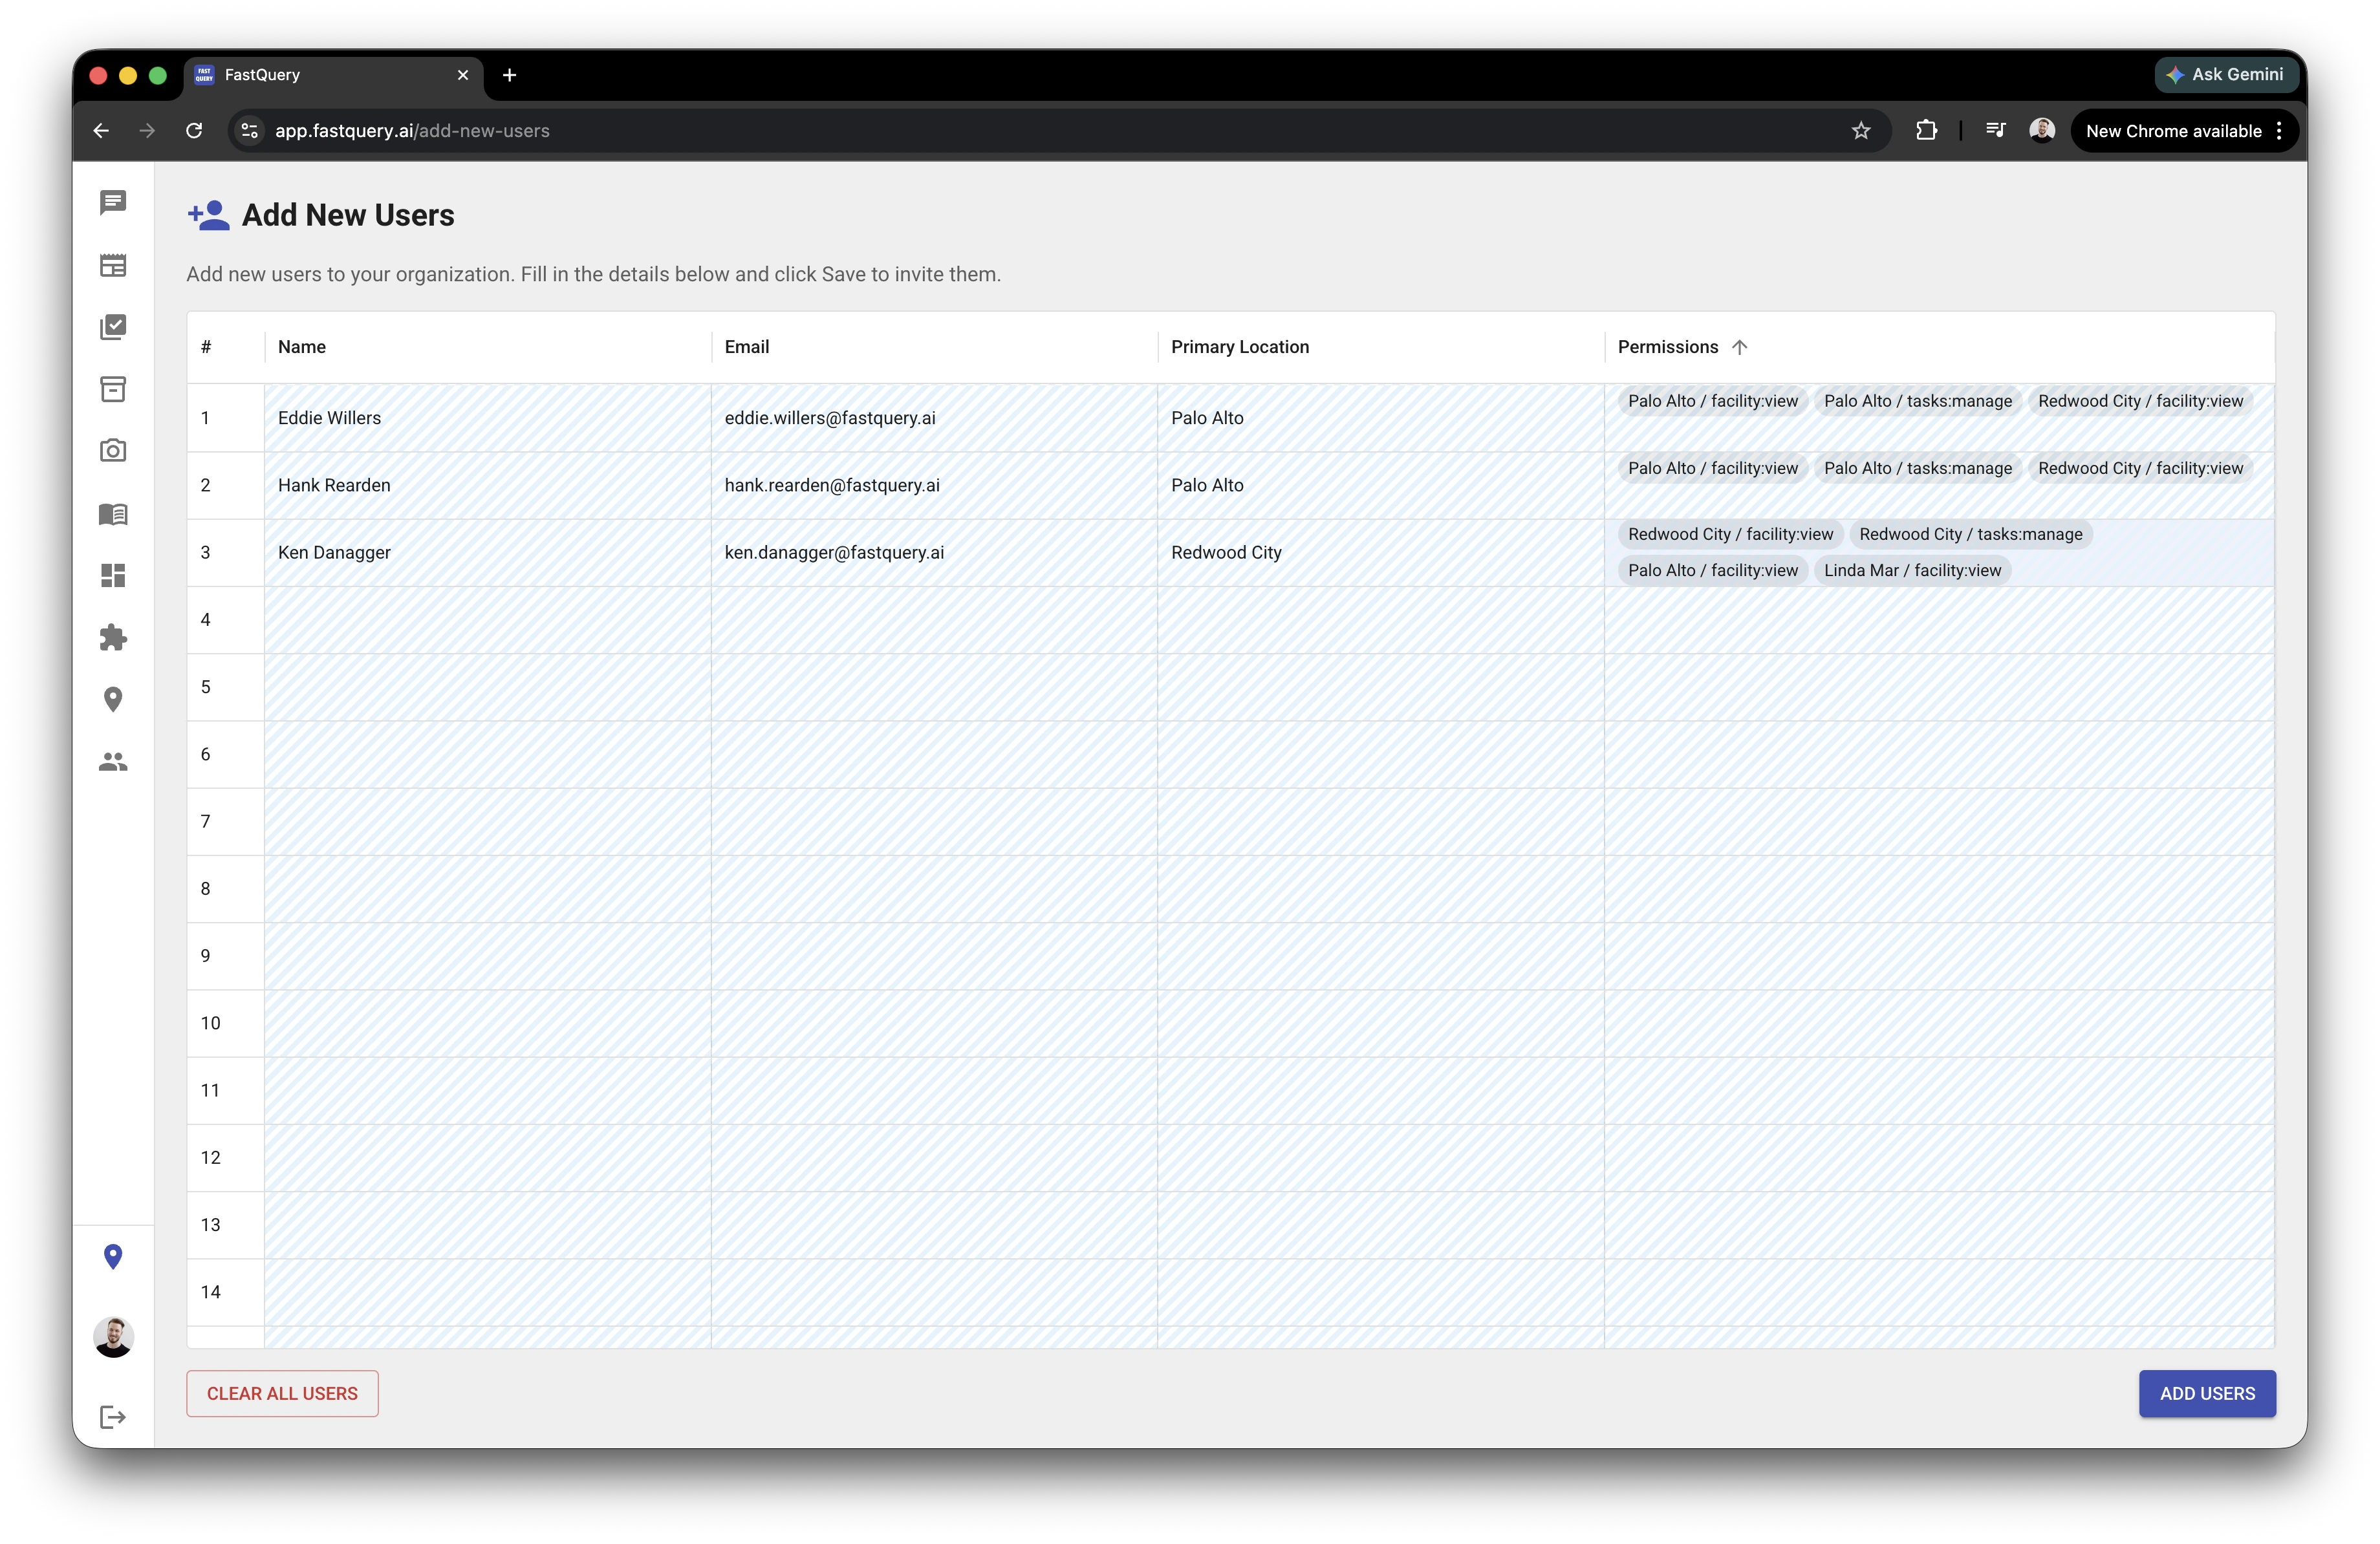Open the puzzle-piece integrations sidebar icon
2380x1544 pixels.
(113, 638)
